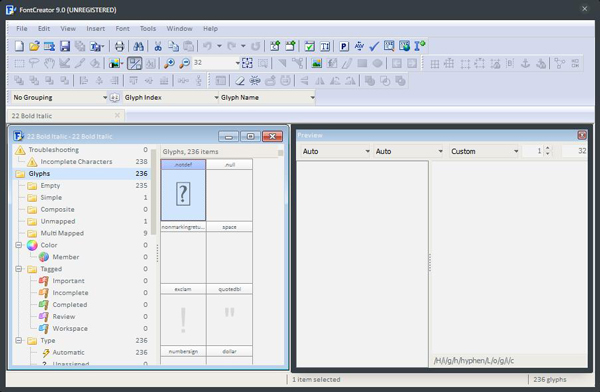Viewport: 600px width, 392px height.
Task: Zoom in with the plus magnifier icon
Action: (x=169, y=64)
